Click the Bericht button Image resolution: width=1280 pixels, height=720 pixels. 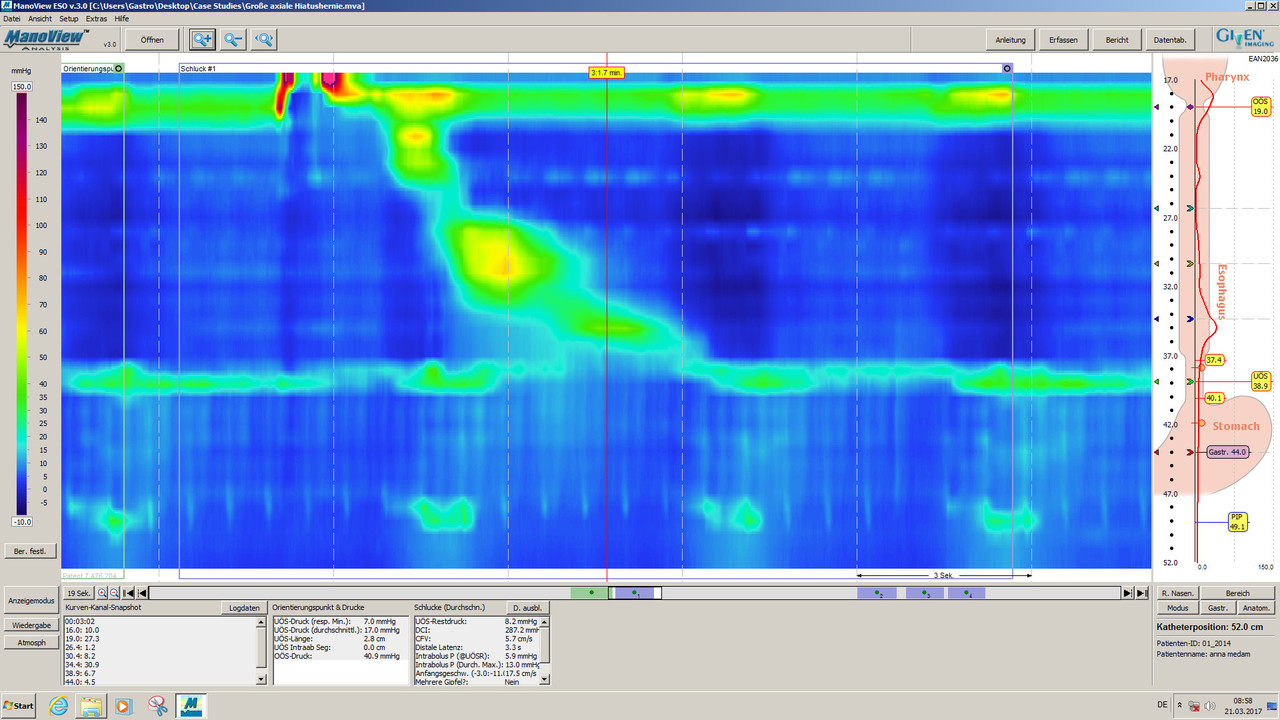(x=1116, y=39)
